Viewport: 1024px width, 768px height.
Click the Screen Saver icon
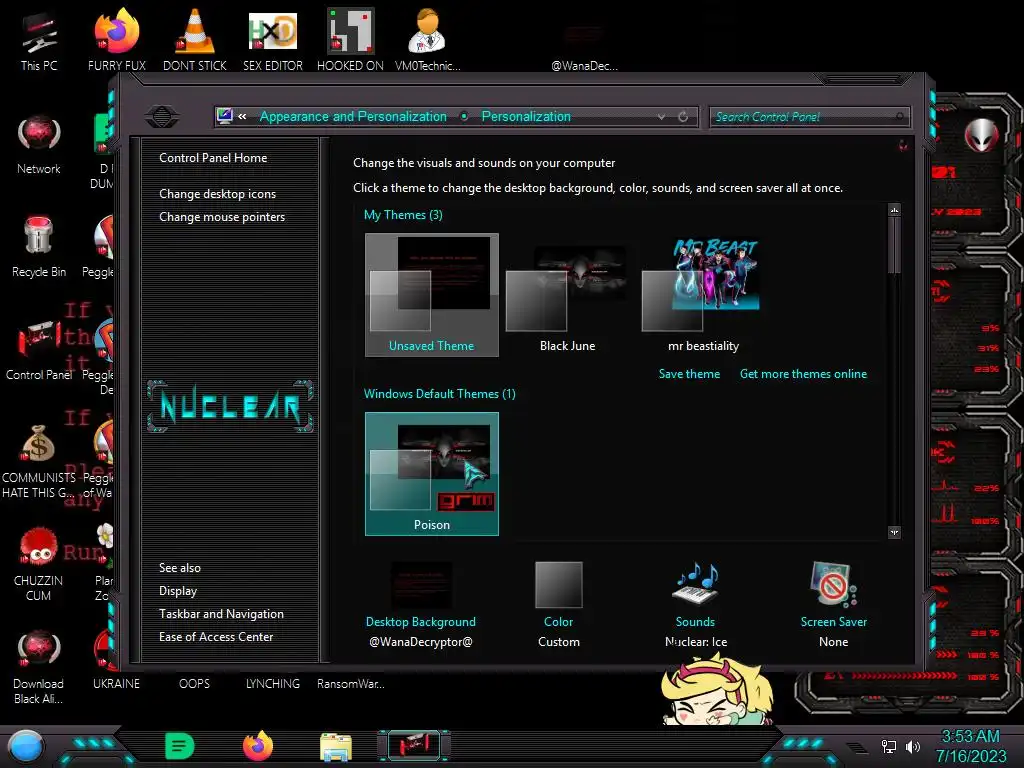[833, 584]
